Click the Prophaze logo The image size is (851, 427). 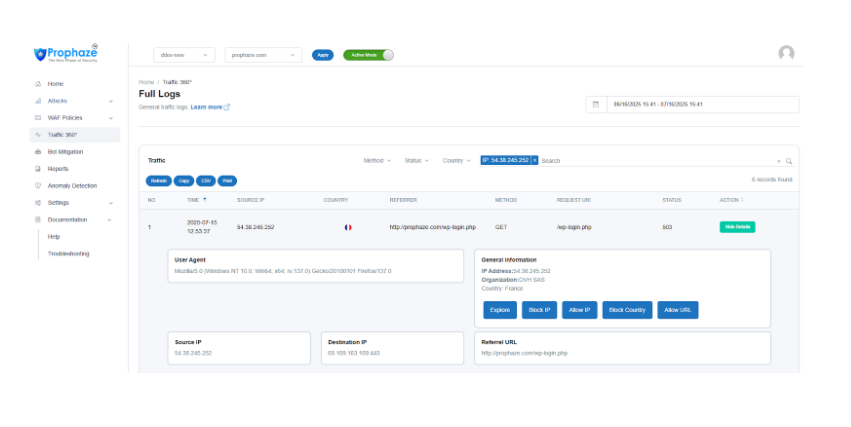click(x=67, y=54)
